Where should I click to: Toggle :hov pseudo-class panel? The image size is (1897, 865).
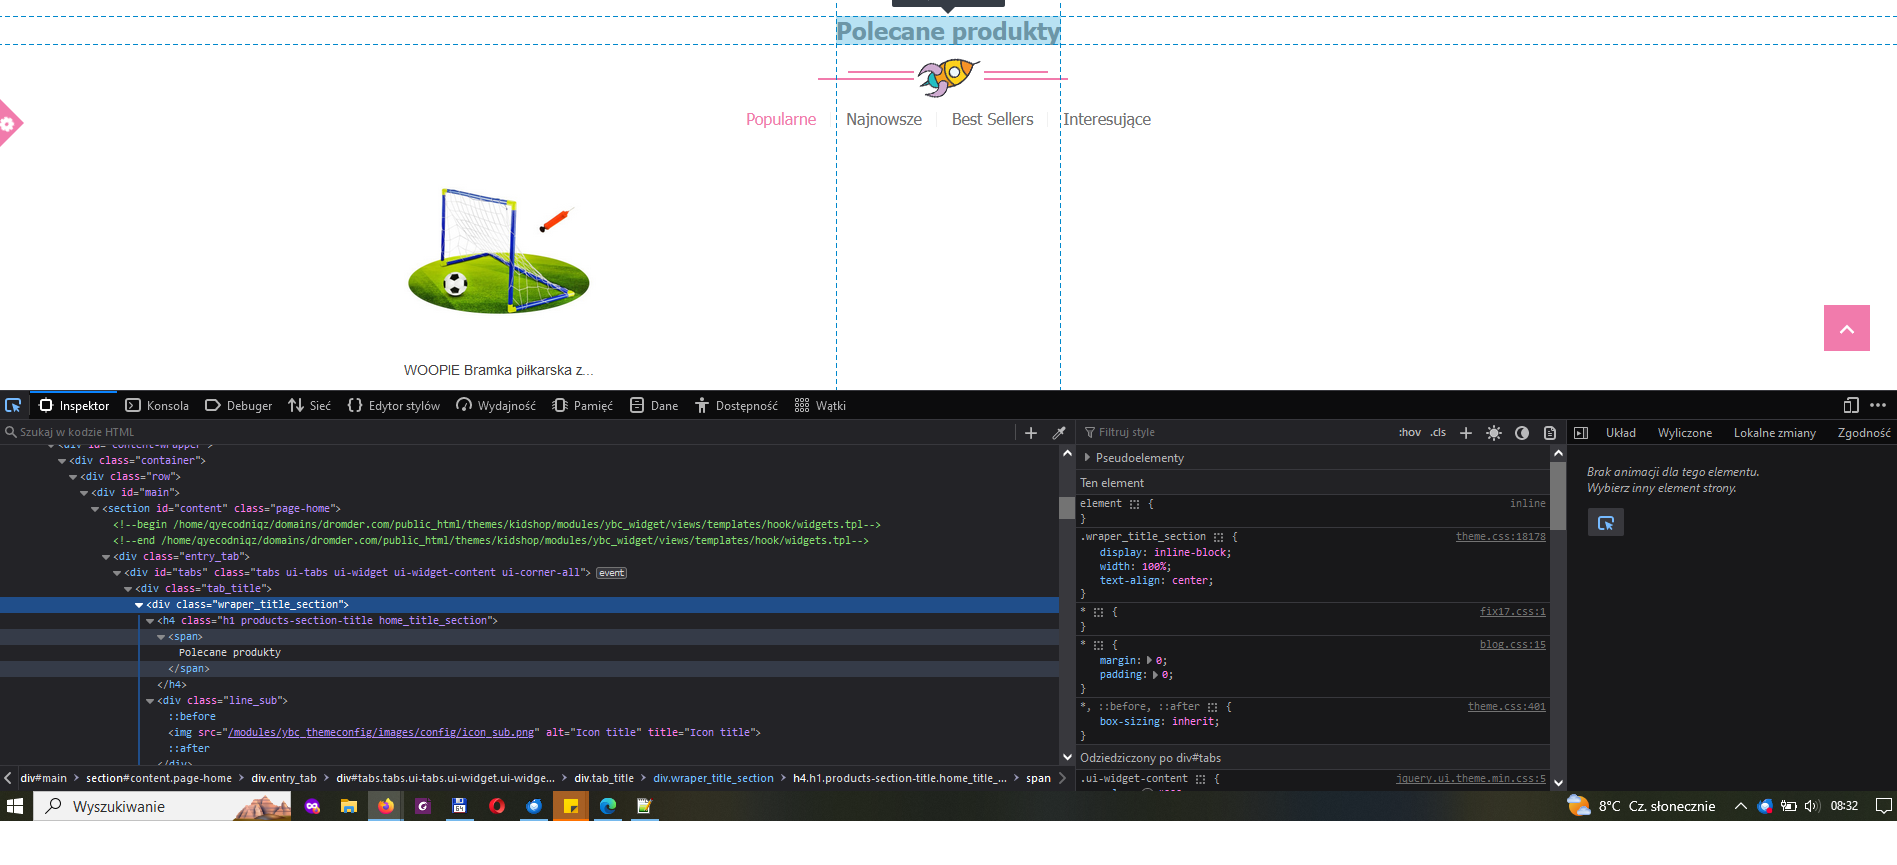tap(1410, 433)
